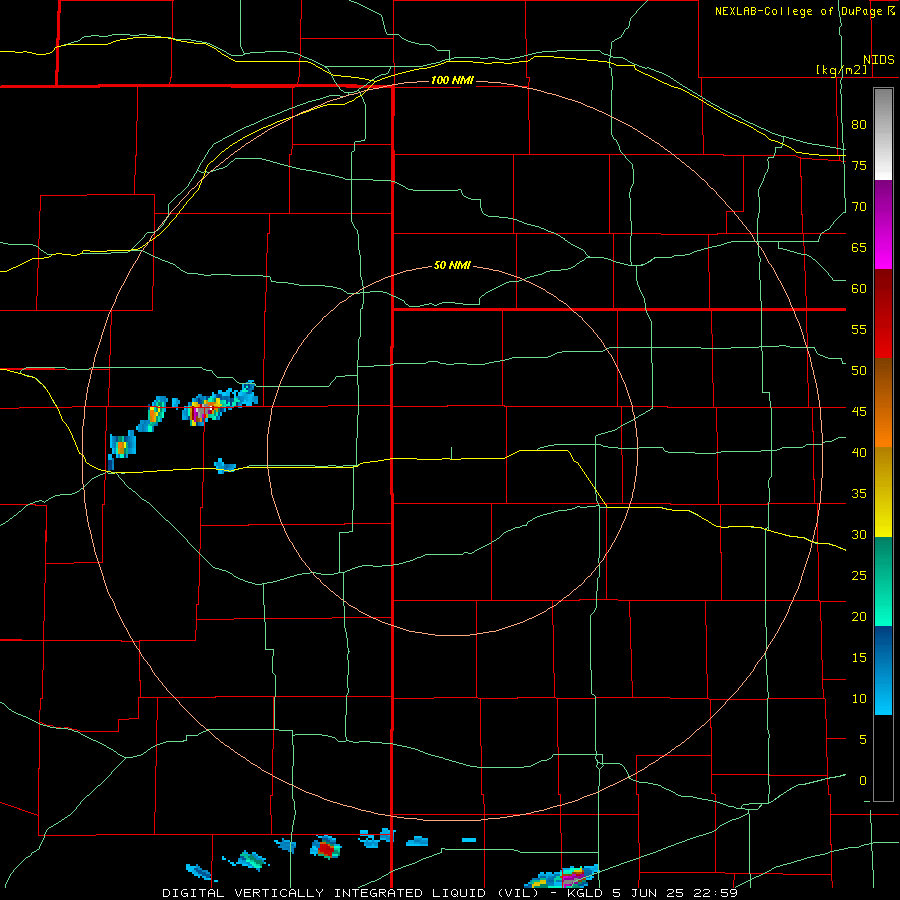Pick the magenta-purple segment of the color bar
900x900 pixels.
coord(883,225)
